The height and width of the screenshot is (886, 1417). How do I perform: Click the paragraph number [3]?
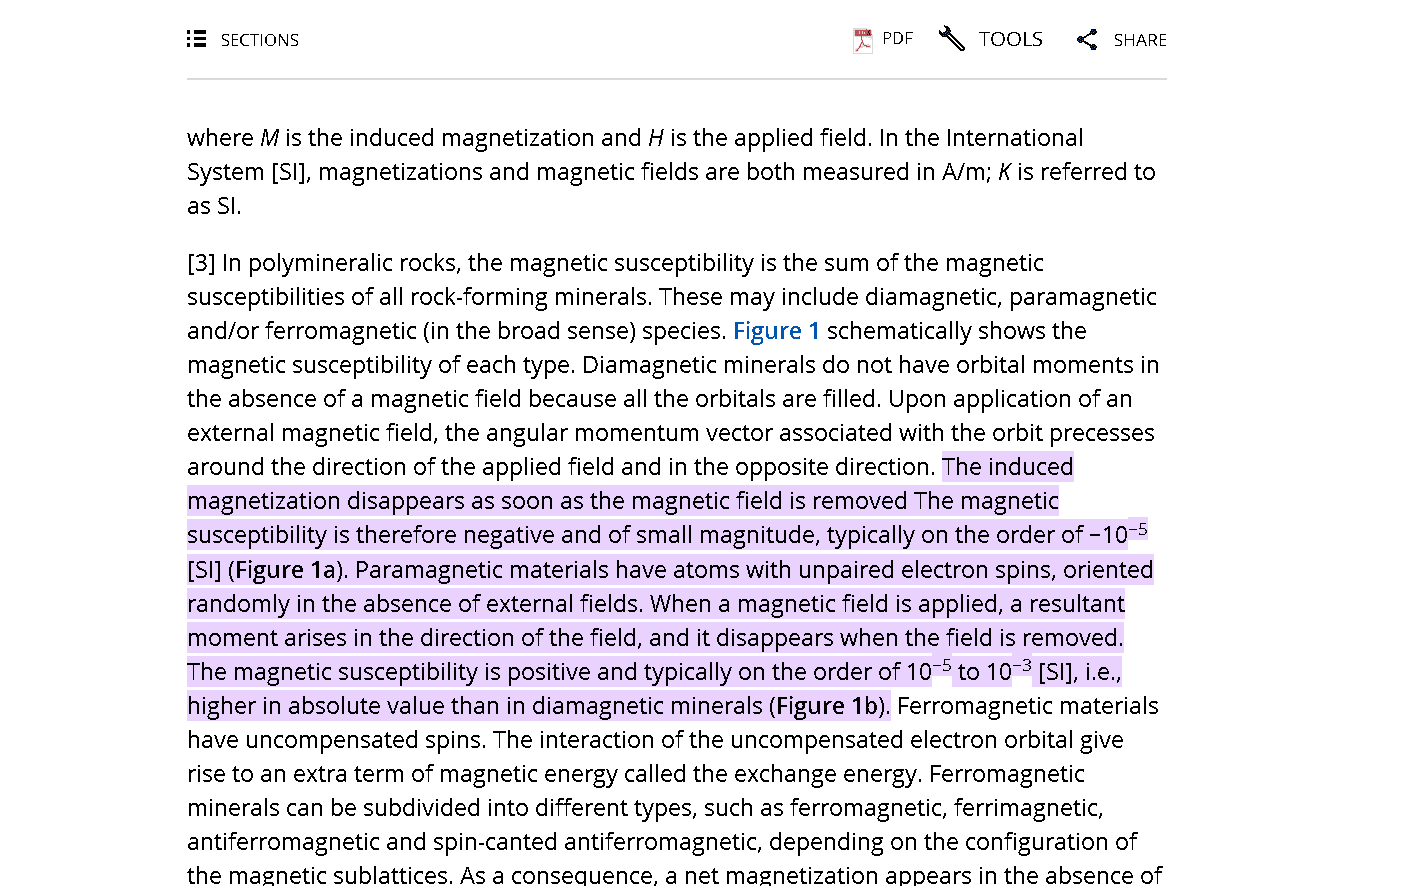point(201,263)
